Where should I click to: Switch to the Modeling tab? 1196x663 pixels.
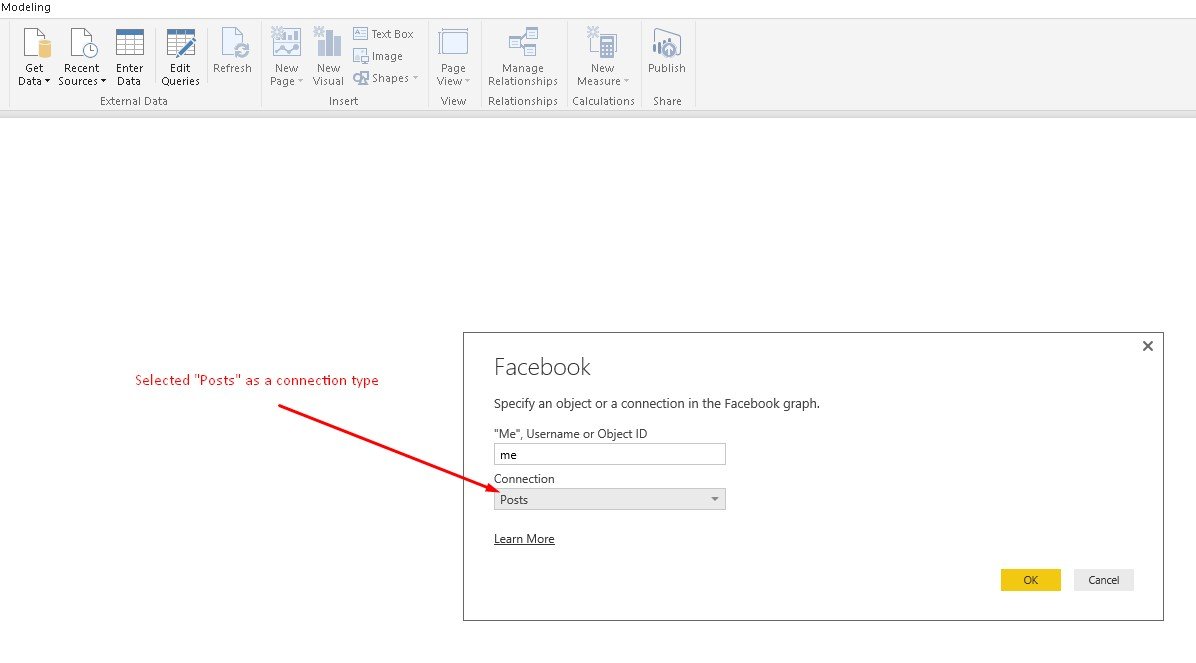(x=26, y=7)
